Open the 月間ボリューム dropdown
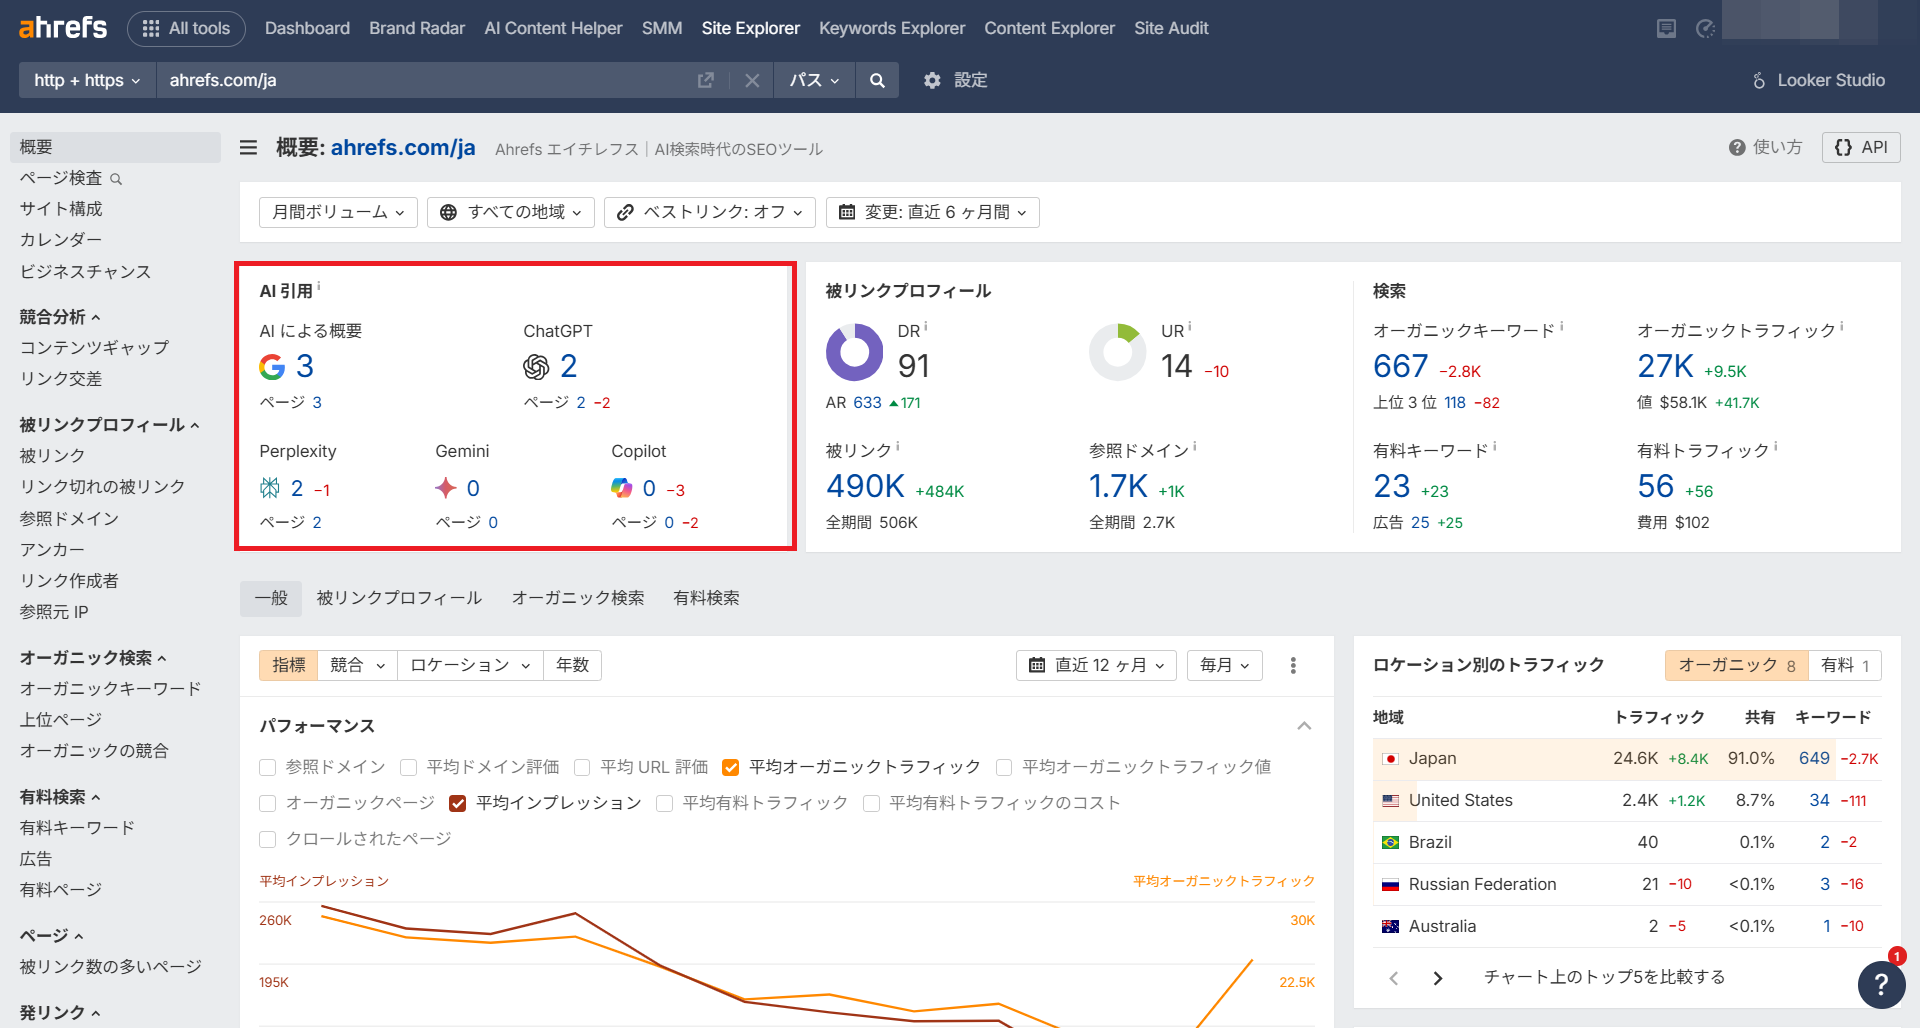Viewport: 1920px width, 1028px height. (x=337, y=212)
